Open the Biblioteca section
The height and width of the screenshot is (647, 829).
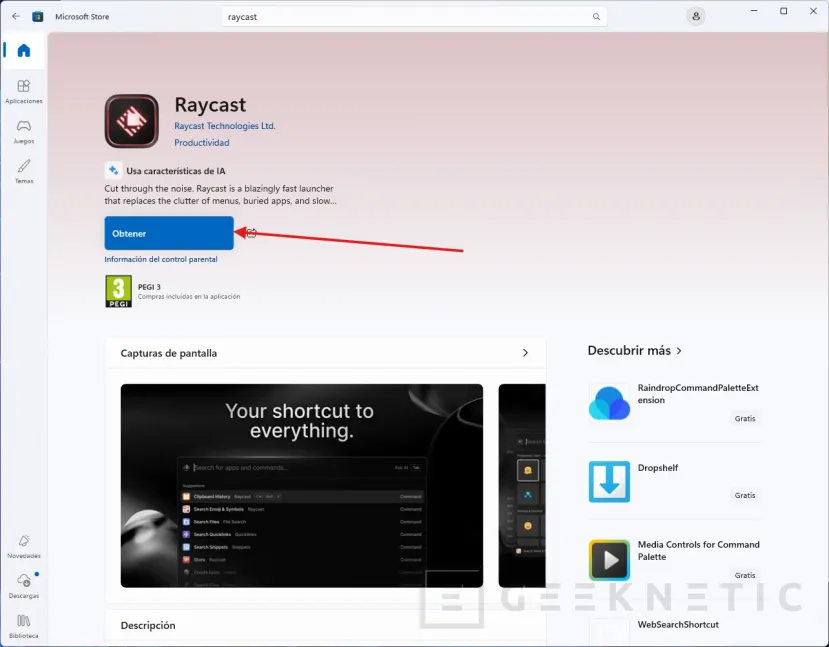tap(23, 626)
